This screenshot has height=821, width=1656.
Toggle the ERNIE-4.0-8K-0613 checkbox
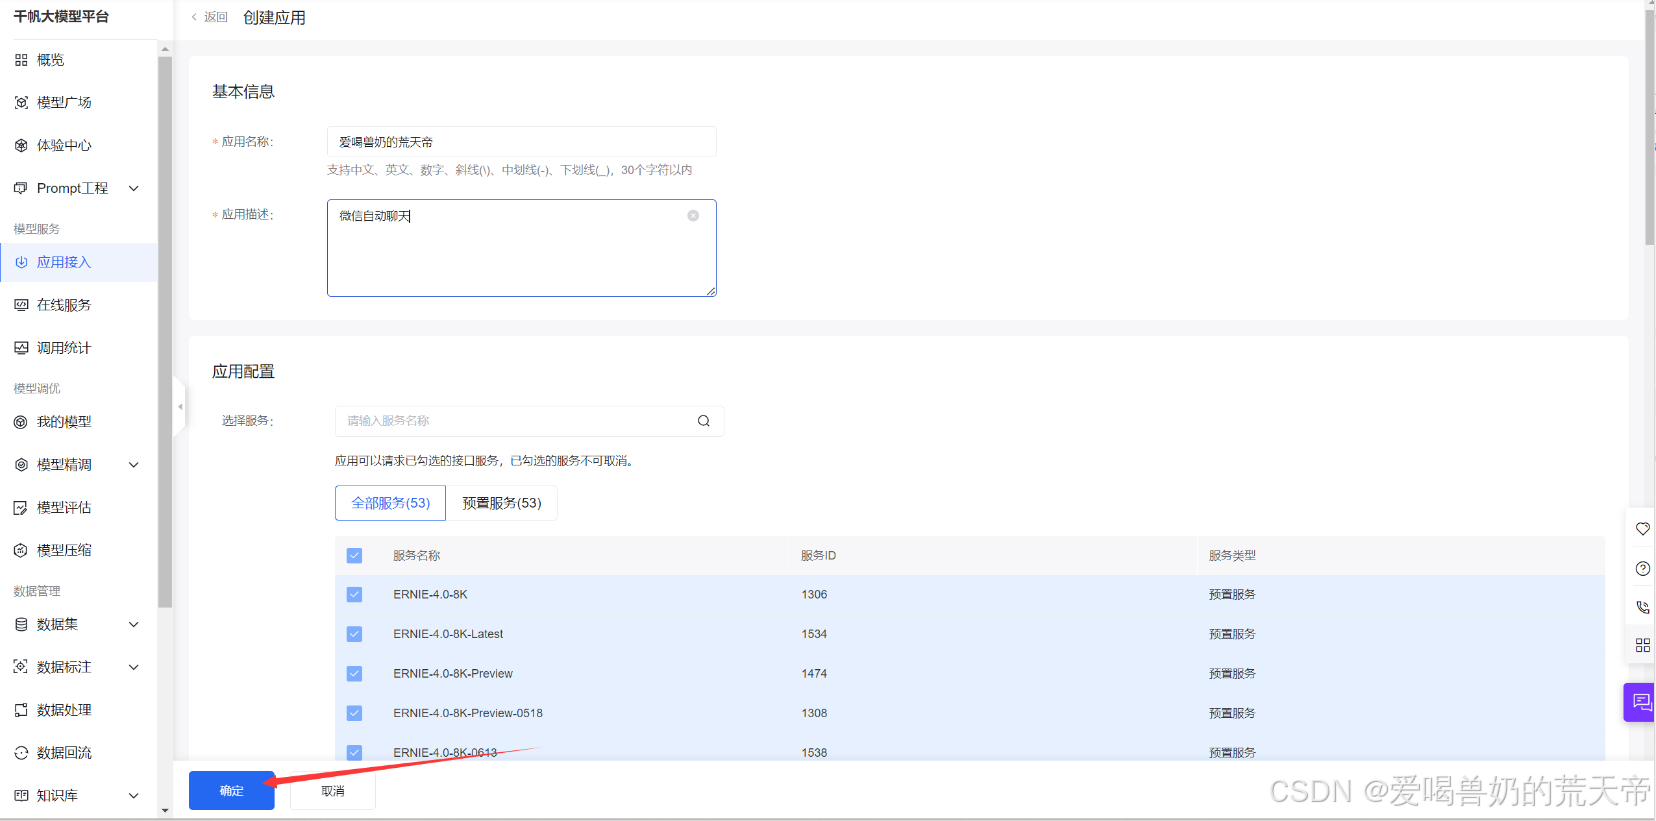click(x=354, y=753)
